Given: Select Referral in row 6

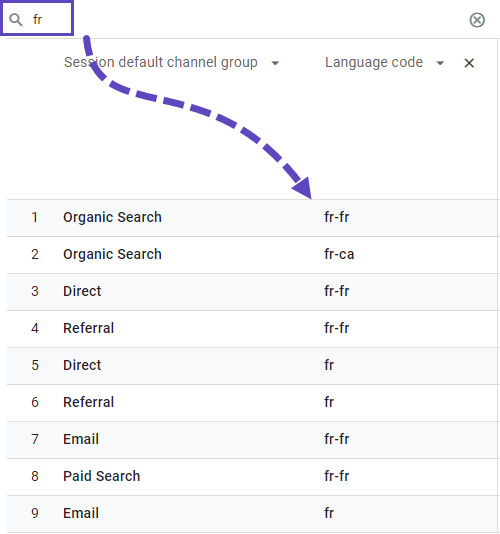Looking at the screenshot, I should (x=89, y=402).
